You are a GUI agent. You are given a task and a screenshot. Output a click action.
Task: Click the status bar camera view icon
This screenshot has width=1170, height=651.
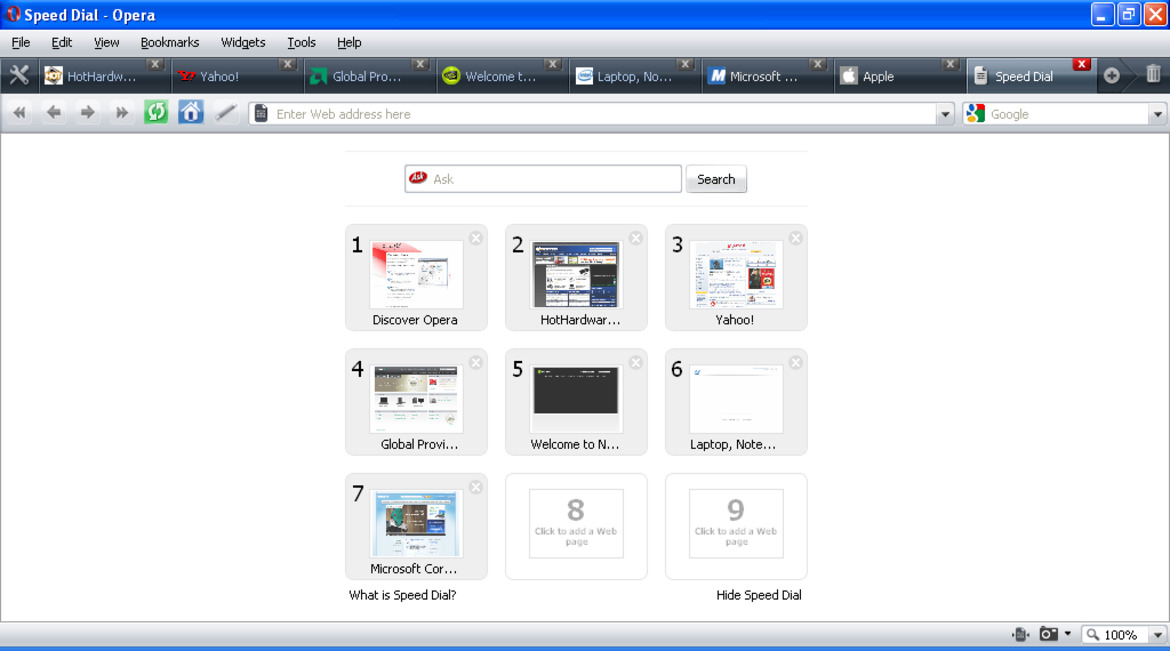tap(1048, 634)
